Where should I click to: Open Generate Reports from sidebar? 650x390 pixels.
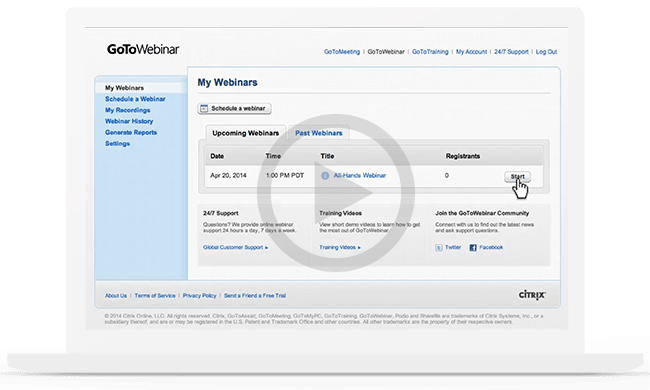click(x=131, y=133)
